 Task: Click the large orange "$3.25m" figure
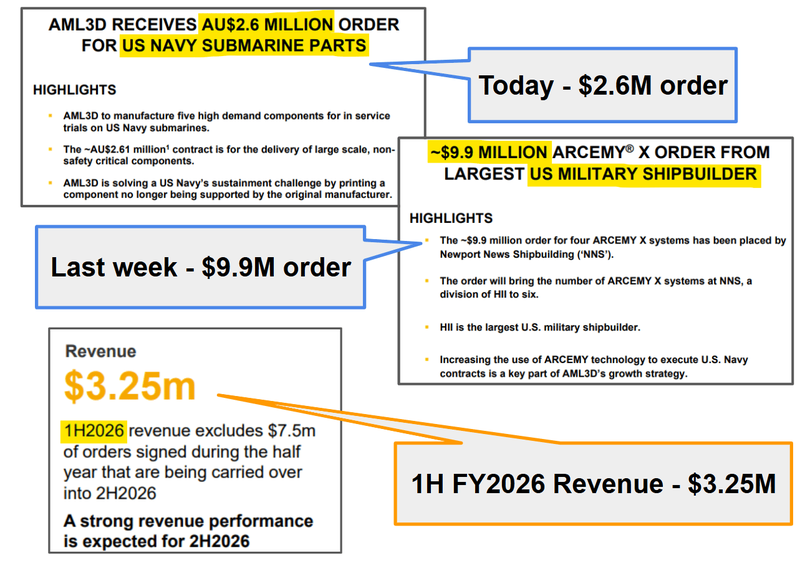click(130, 387)
